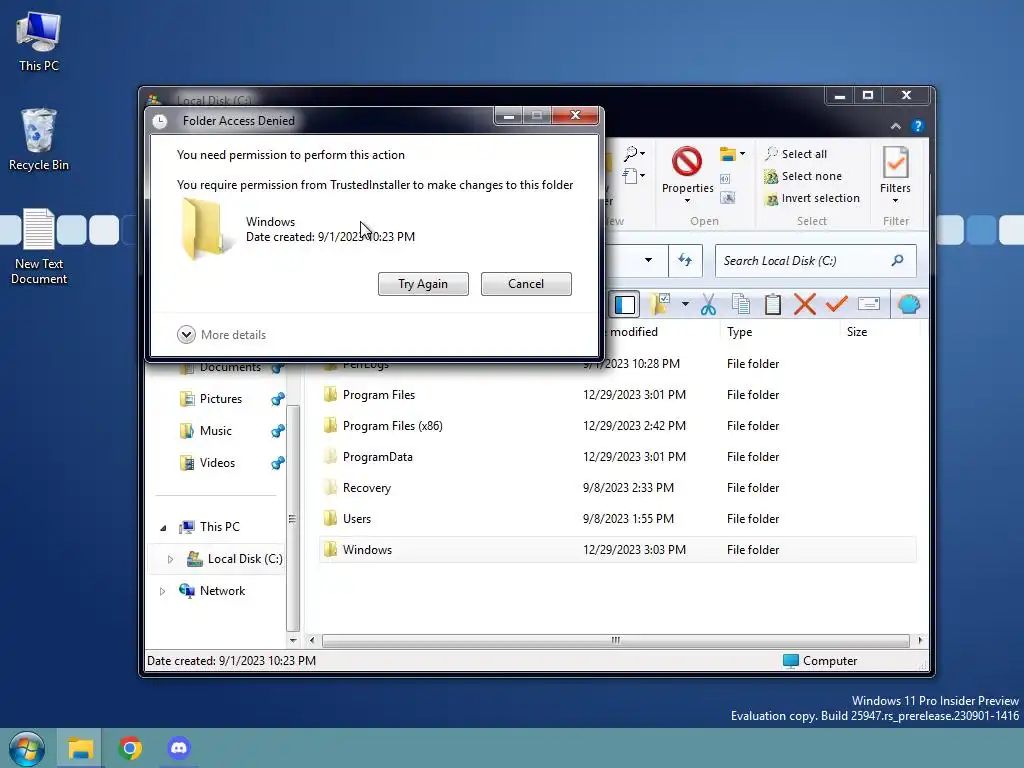1024x768 pixels.
Task: Click navigation pane scrollbar down arrow
Action: 293,641
